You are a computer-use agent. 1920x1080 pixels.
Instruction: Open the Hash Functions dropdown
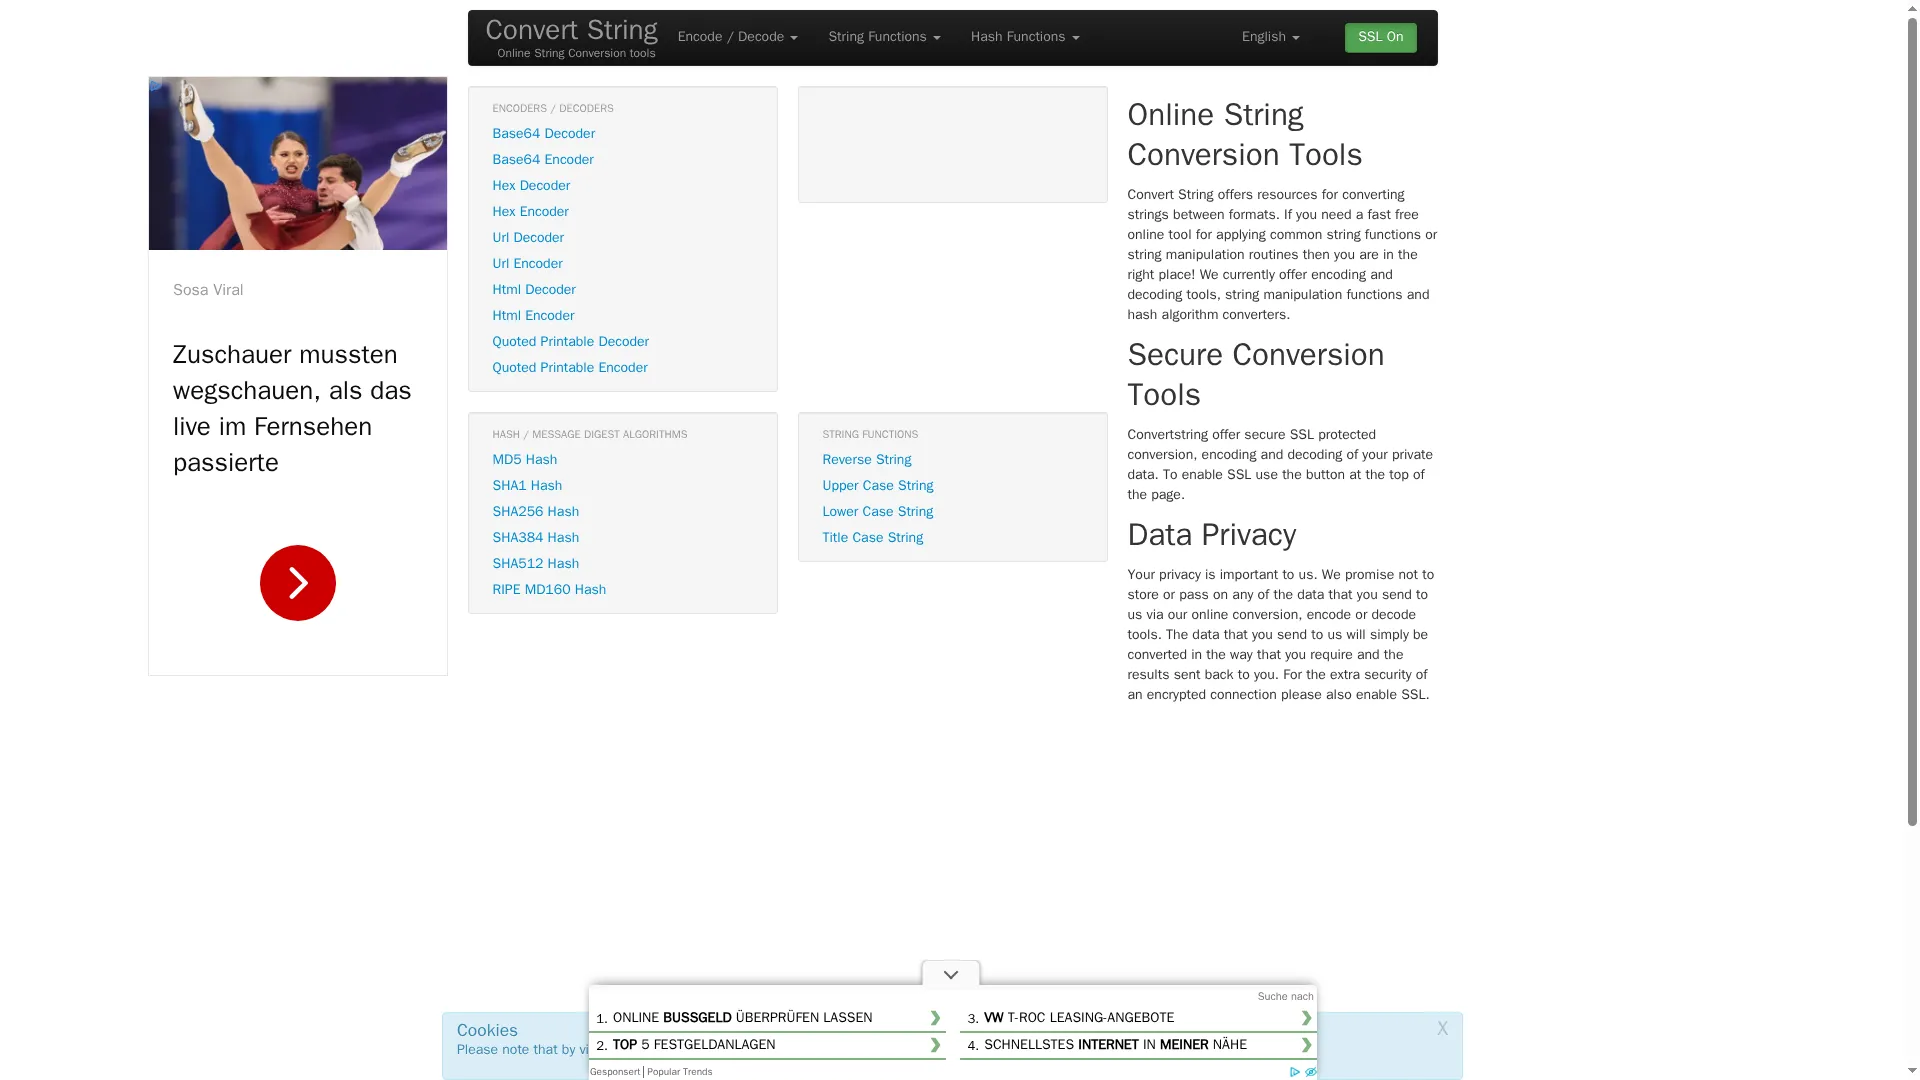[x=1024, y=37]
